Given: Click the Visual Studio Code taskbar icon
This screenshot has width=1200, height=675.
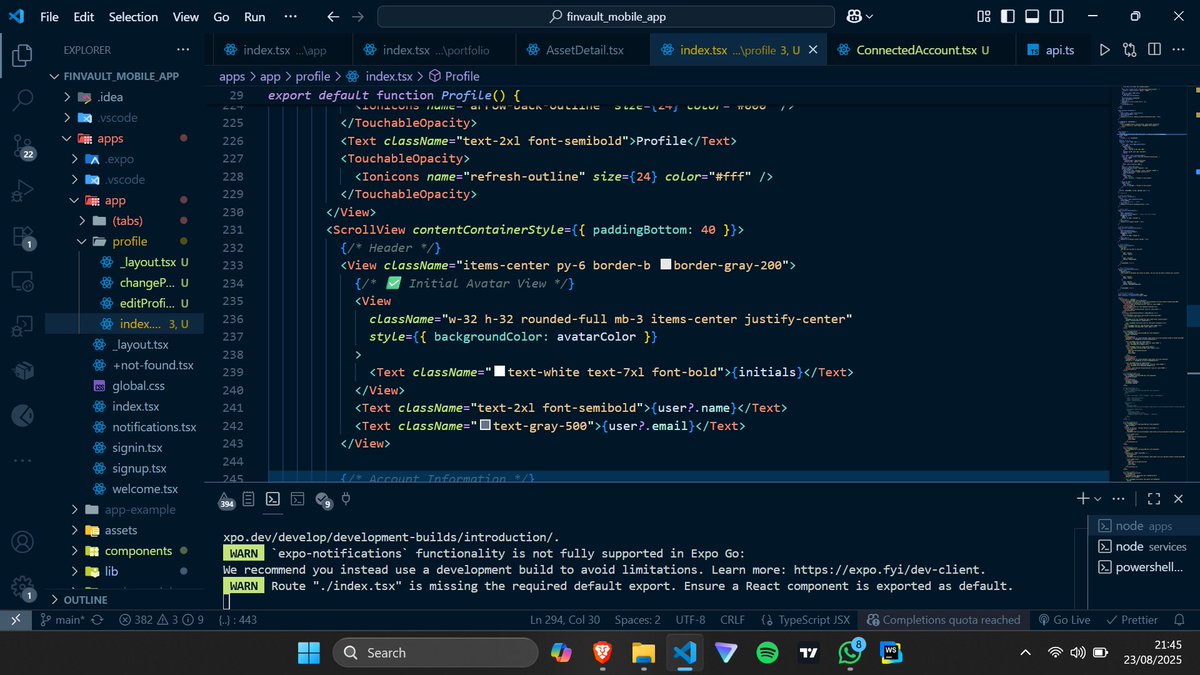Looking at the screenshot, I should pyautogui.click(x=685, y=652).
